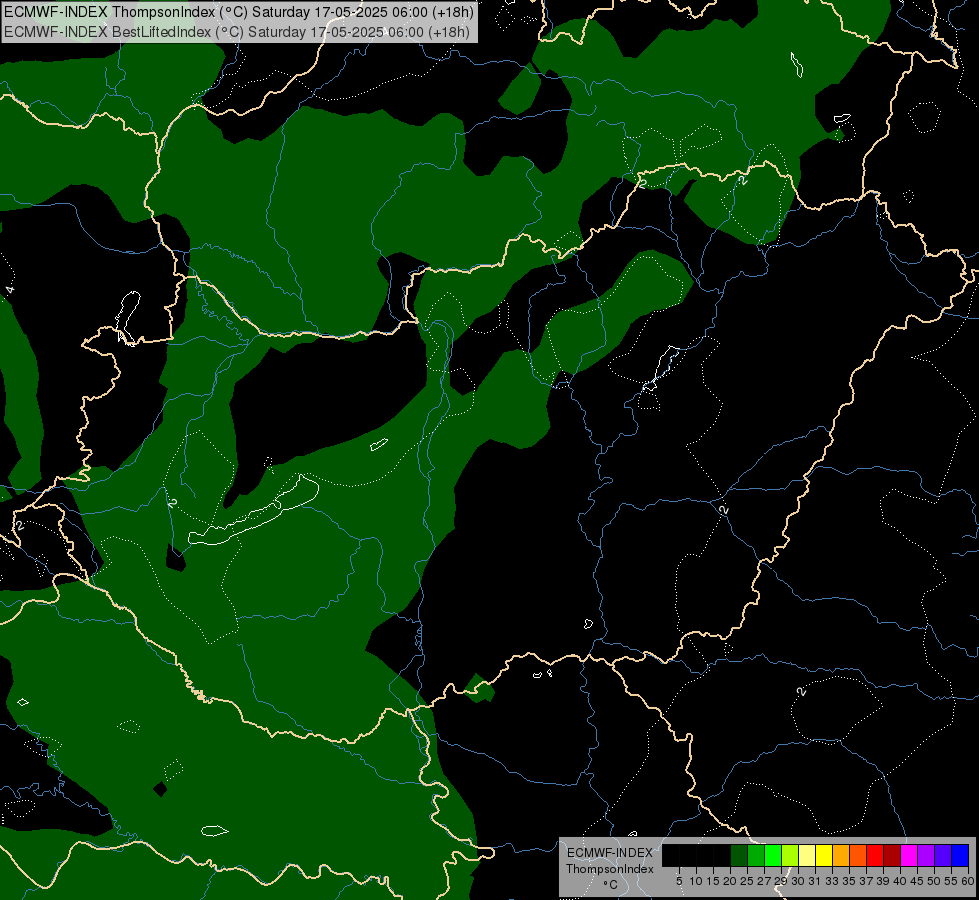Click the legend tick label '50'

pos(934,881)
